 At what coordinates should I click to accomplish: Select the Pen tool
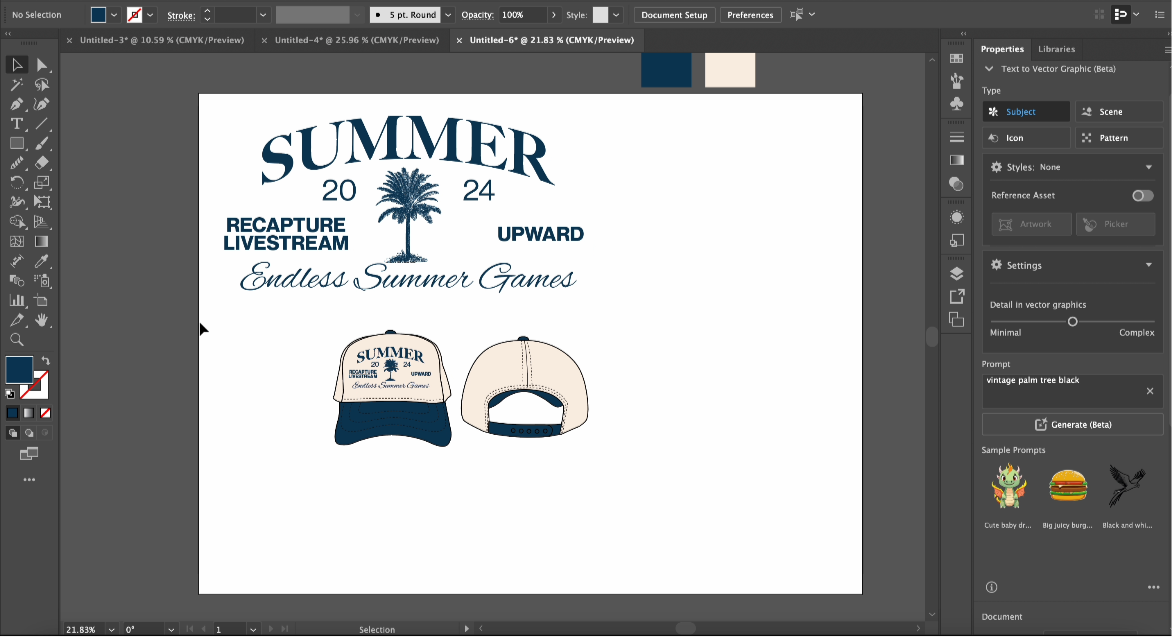pos(16,103)
